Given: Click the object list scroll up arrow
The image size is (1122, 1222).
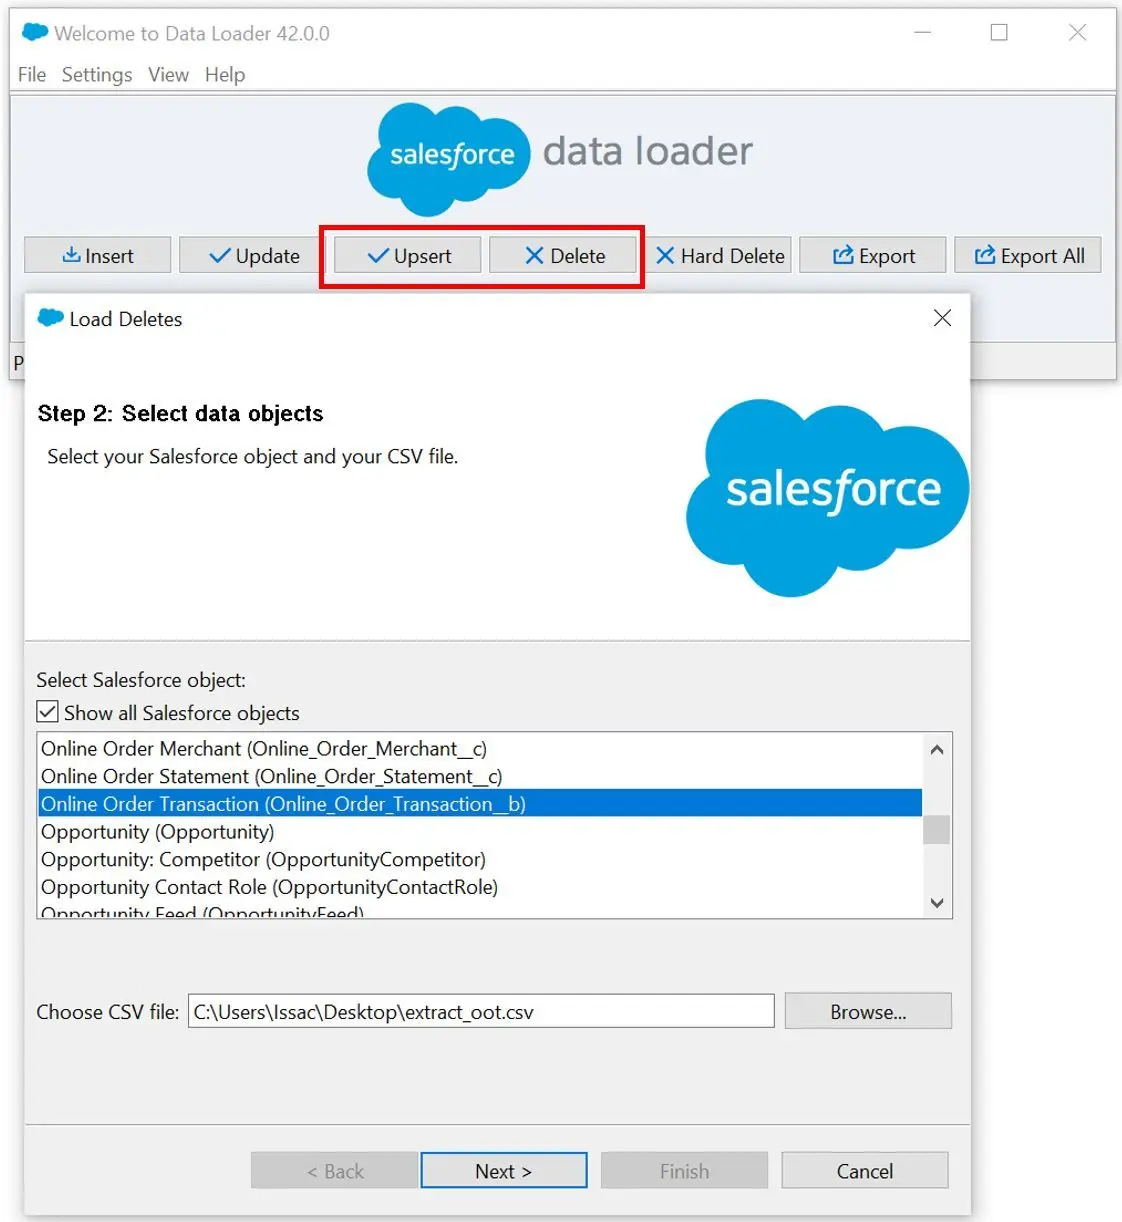Looking at the screenshot, I should click(937, 749).
